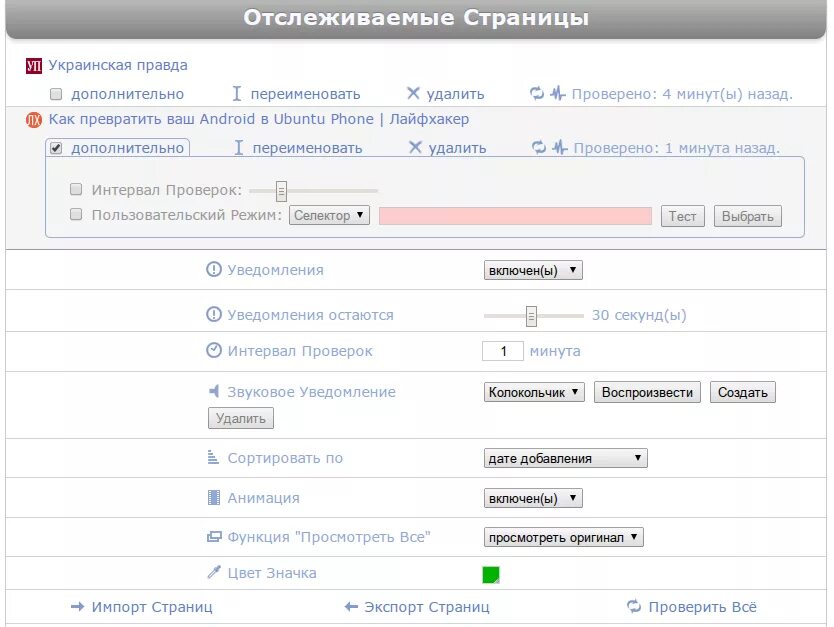Viewport: 834px width, 627px height.
Task: Open просмотреть оригинал dropdown
Action: pos(563,537)
